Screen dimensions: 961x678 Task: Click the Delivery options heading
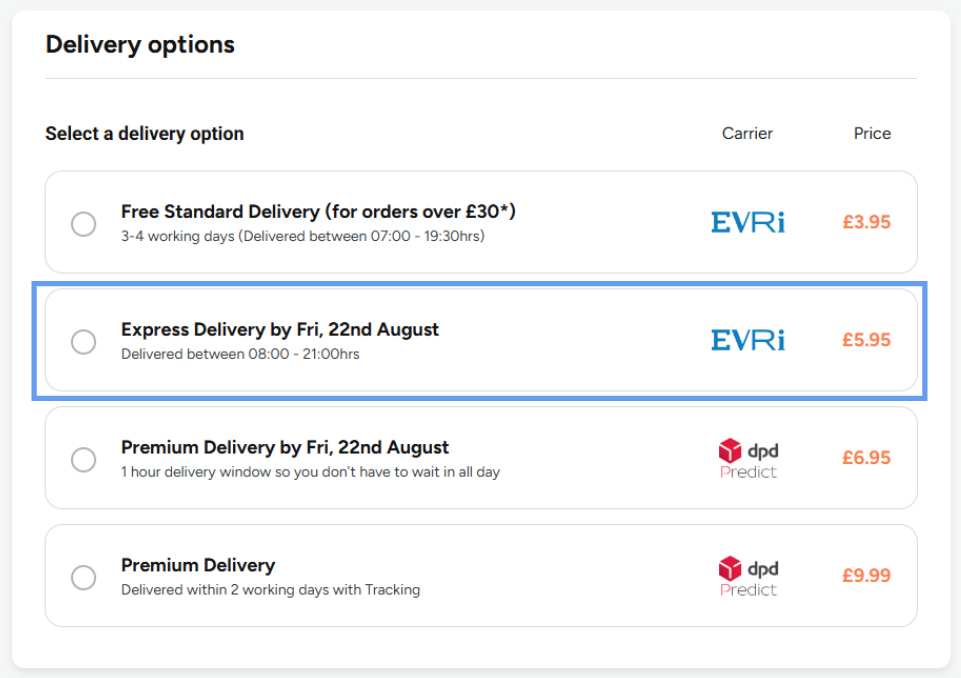(140, 44)
